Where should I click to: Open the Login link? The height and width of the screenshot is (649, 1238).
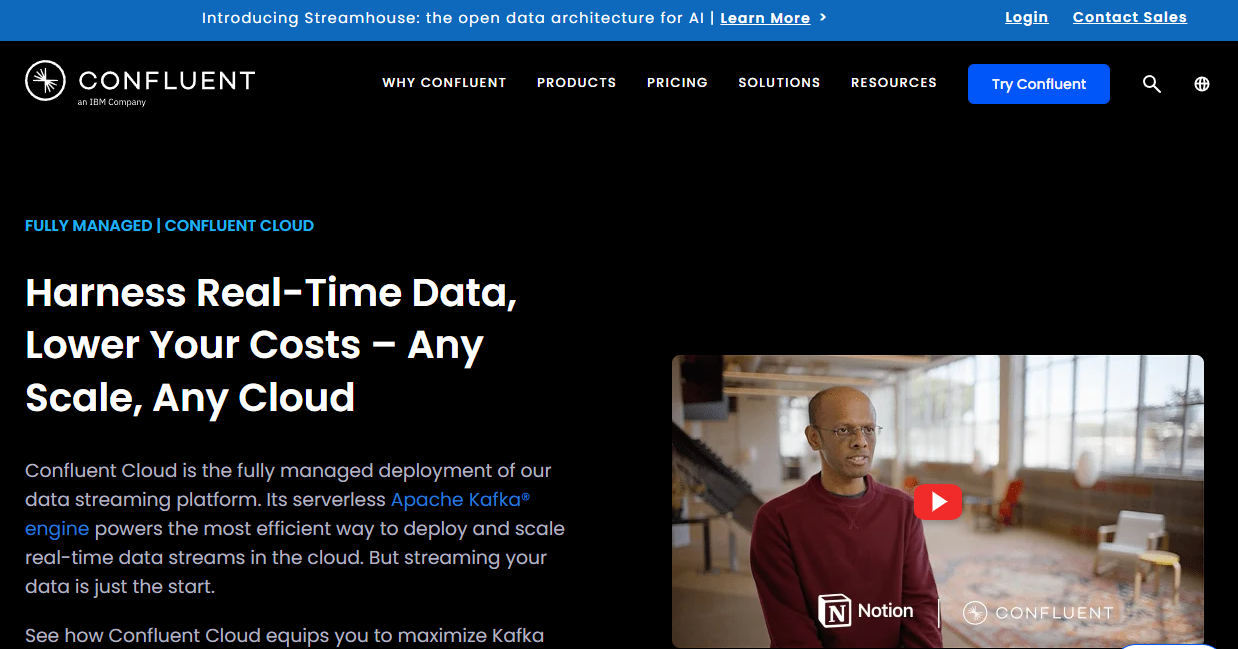(x=1027, y=17)
